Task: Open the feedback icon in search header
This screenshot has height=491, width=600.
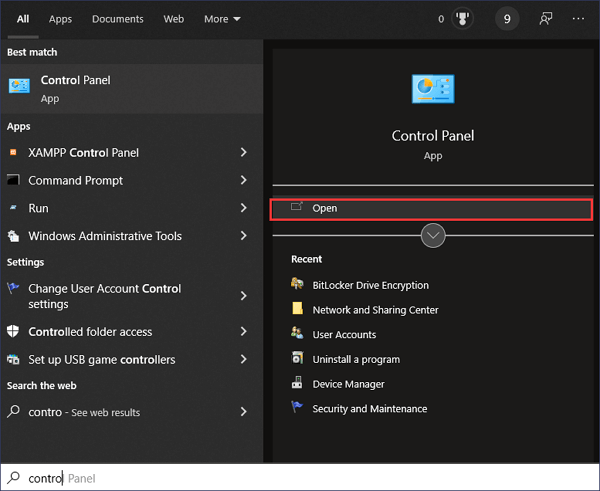Action: tap(547, 19)
